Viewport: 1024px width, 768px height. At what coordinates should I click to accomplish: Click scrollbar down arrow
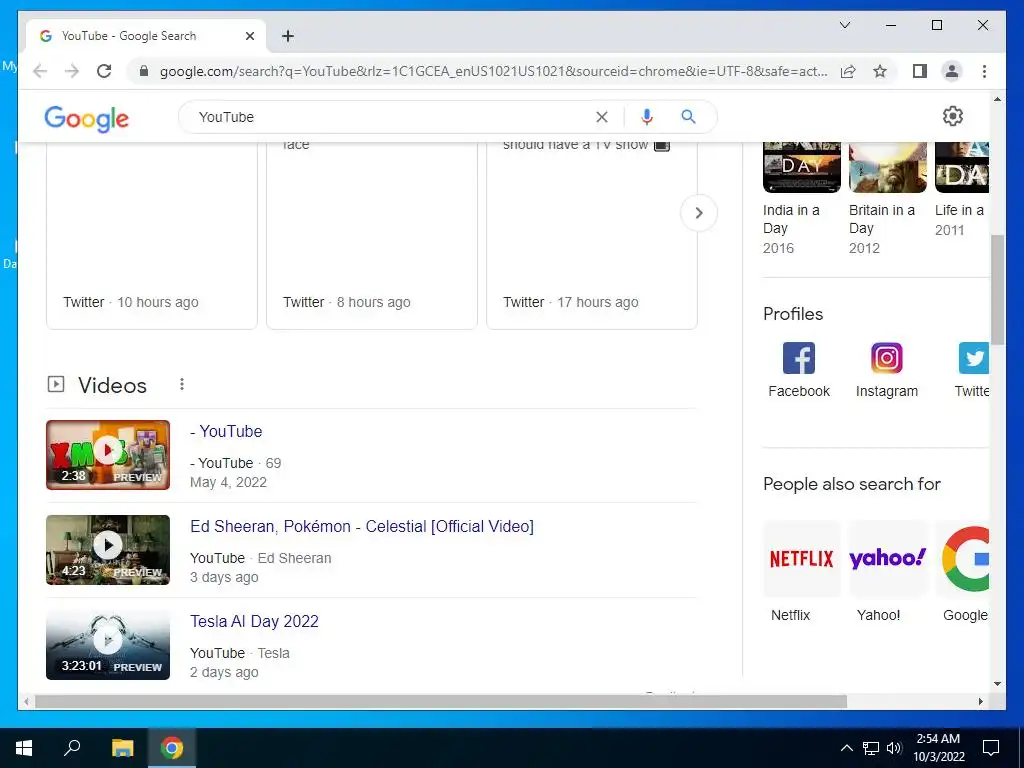tap(997, 684)
